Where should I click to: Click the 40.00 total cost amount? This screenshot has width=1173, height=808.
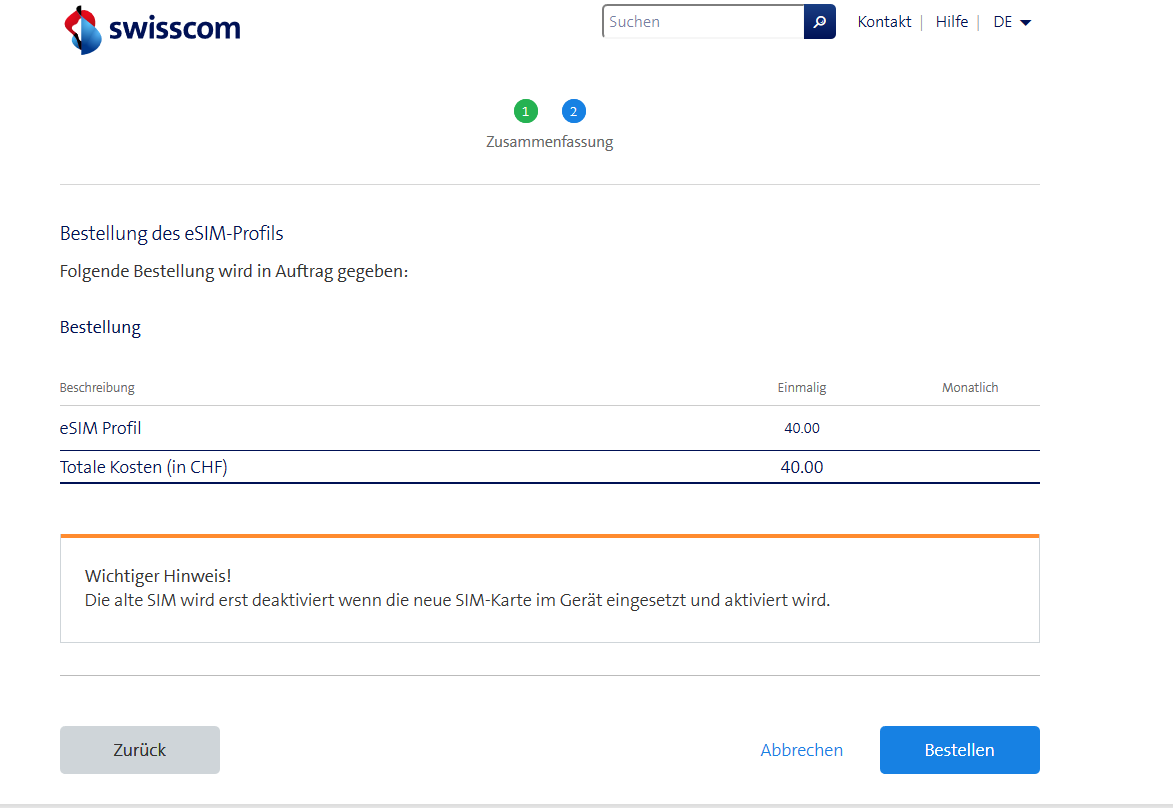pos(802,467)
